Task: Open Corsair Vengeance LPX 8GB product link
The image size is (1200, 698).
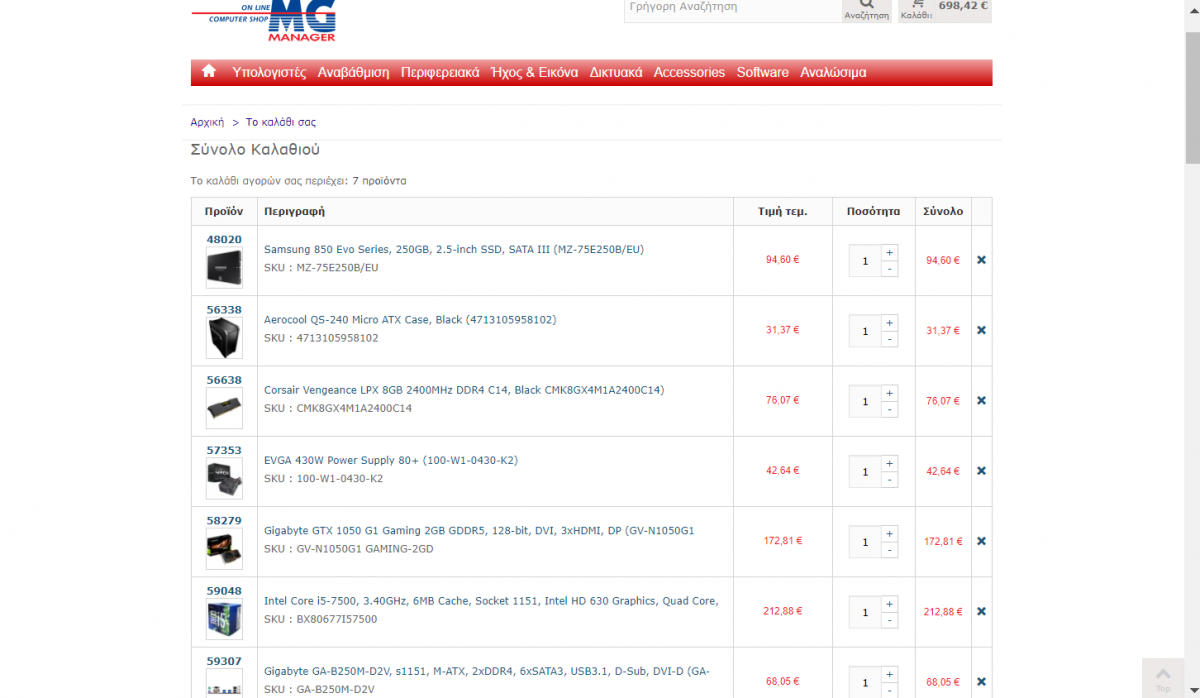Action: pyautogui.click(x=464, y=390)
